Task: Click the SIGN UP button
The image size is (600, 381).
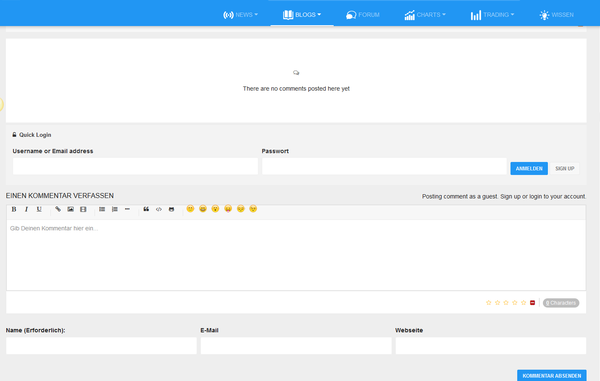Action: 565,168
